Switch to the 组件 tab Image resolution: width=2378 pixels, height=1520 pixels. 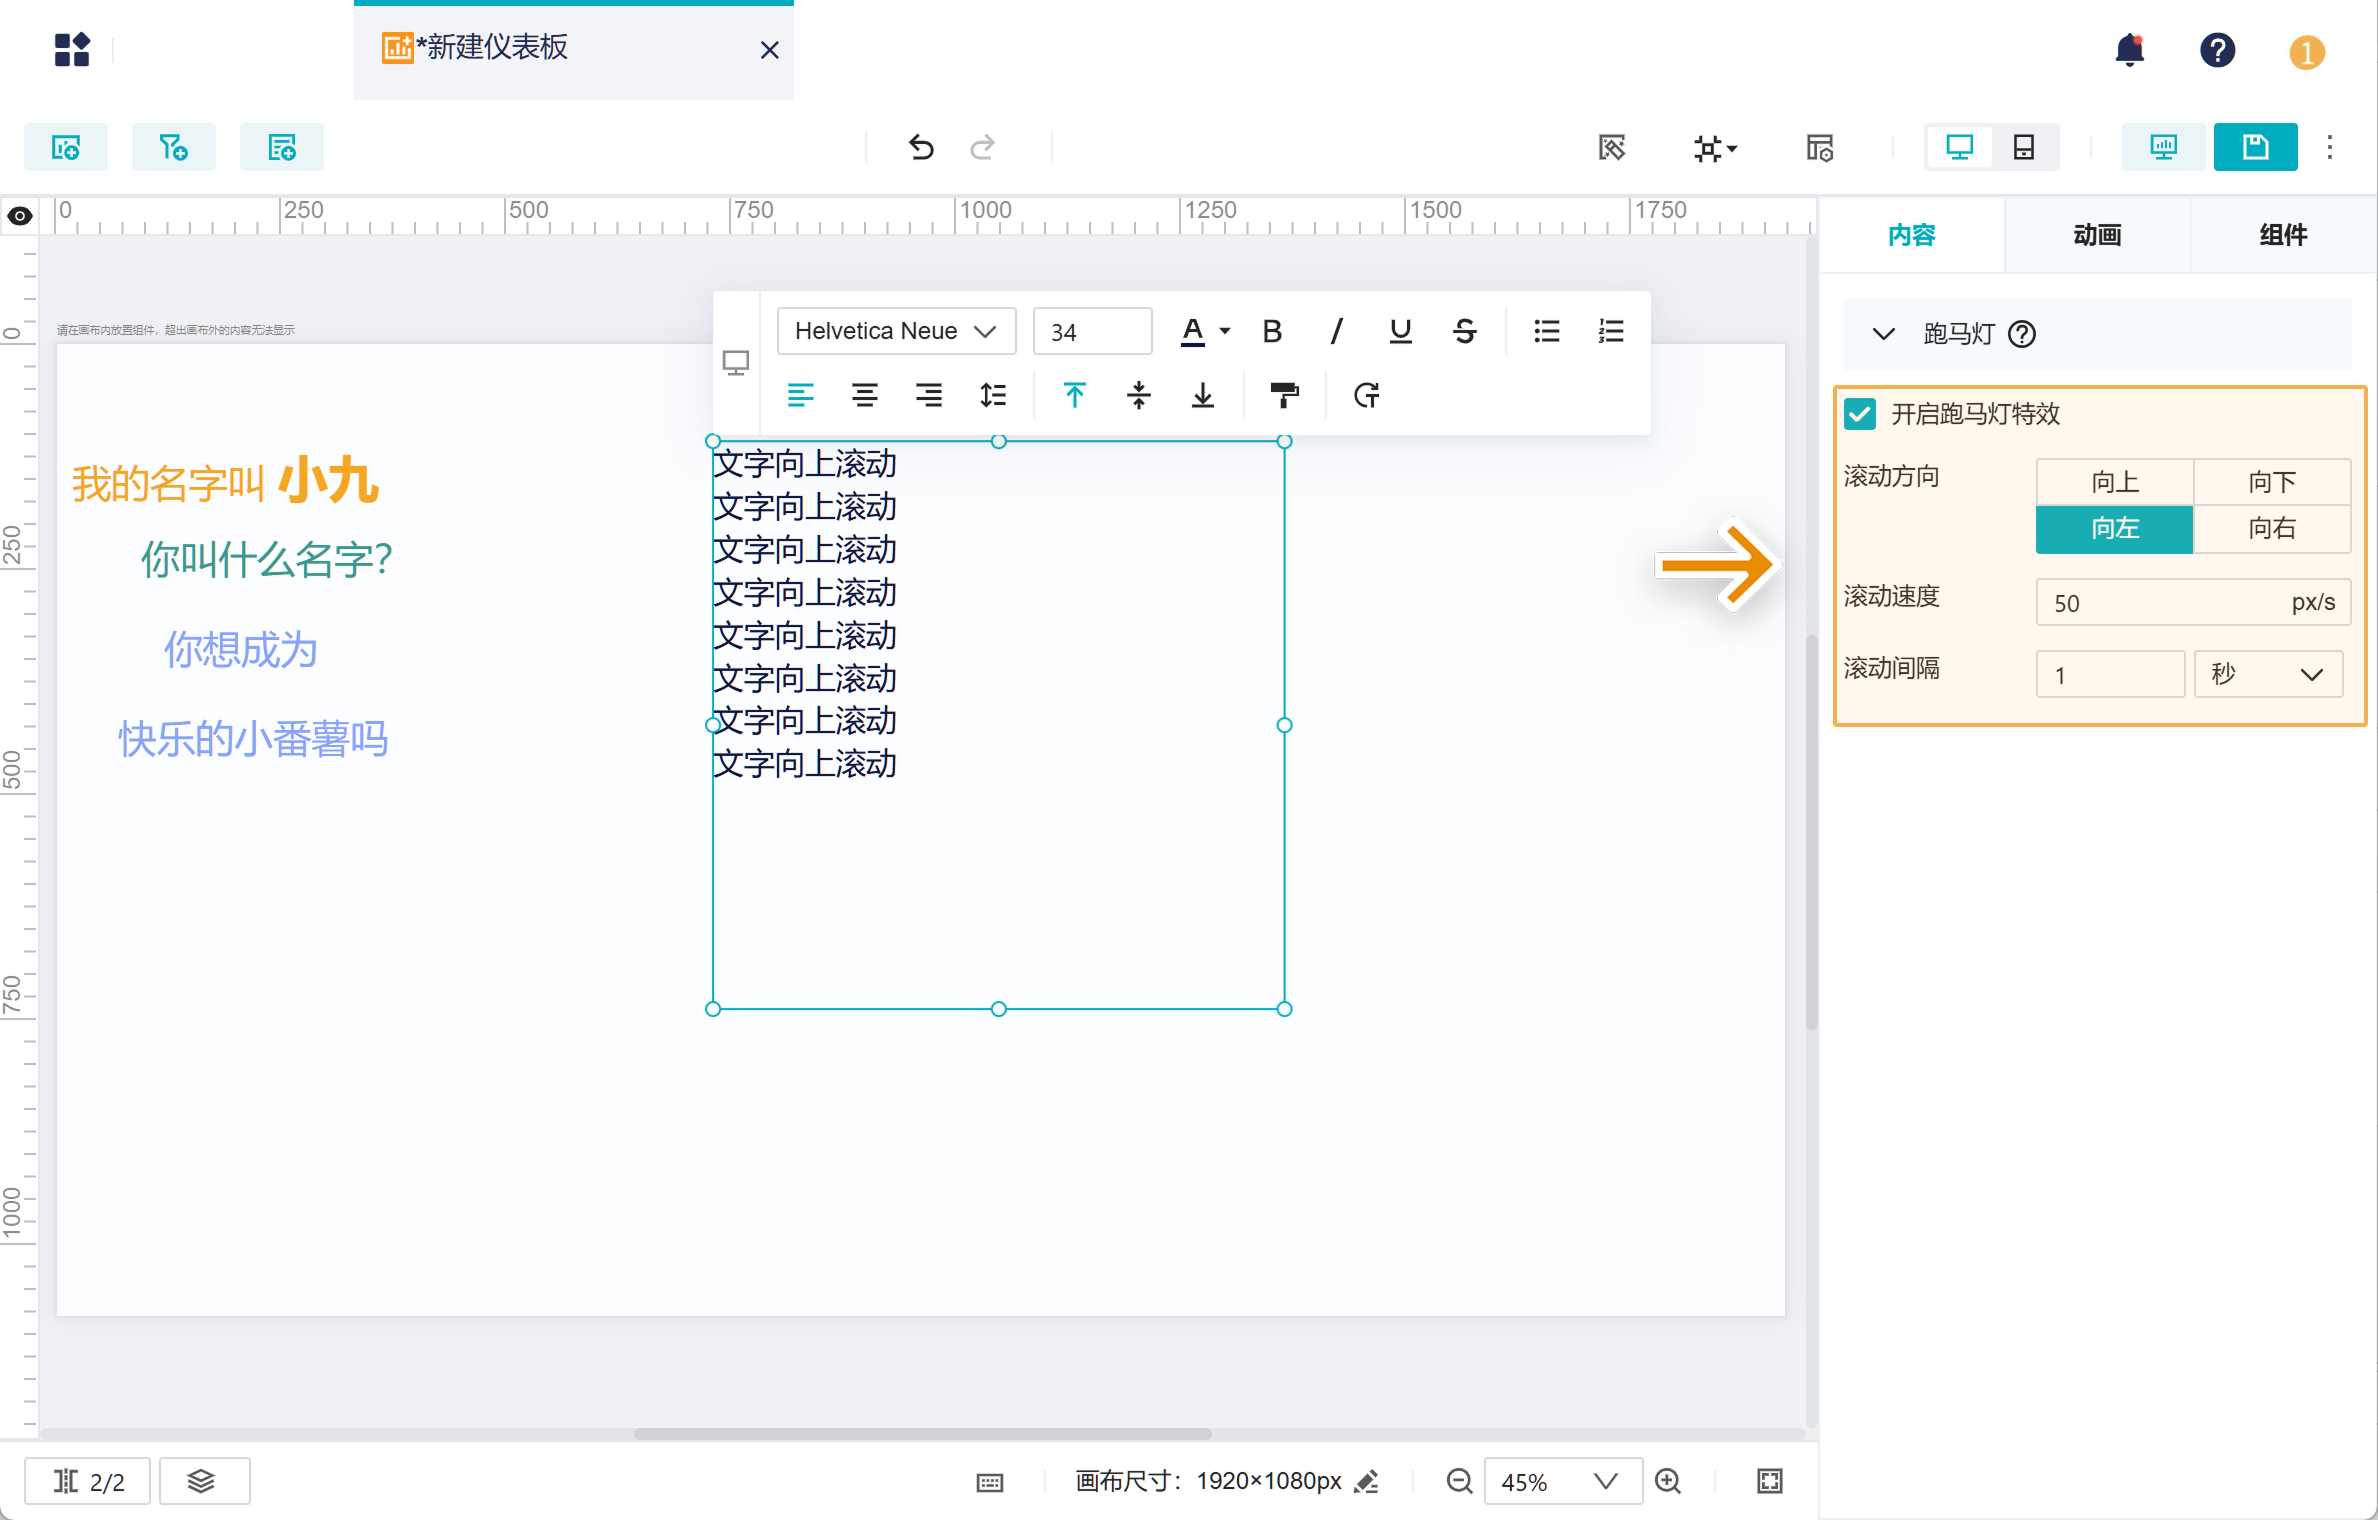(2283, 236)
